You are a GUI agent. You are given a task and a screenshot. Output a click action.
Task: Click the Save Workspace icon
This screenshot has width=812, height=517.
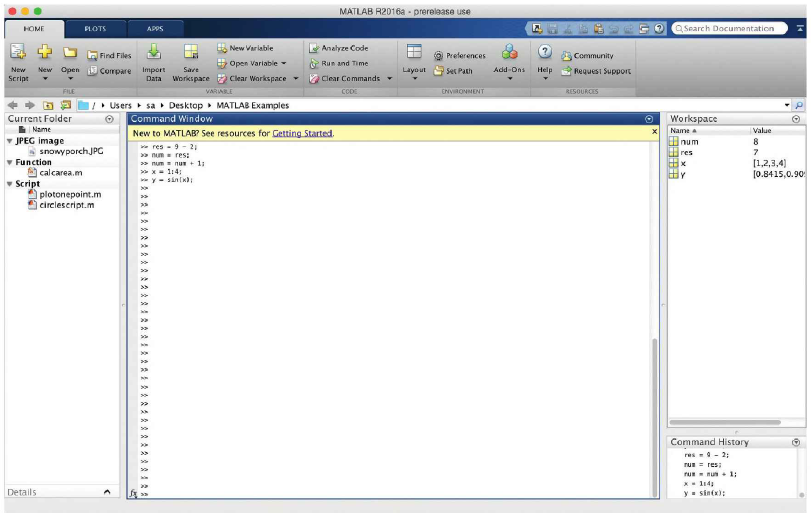click(x=191, y=52)
